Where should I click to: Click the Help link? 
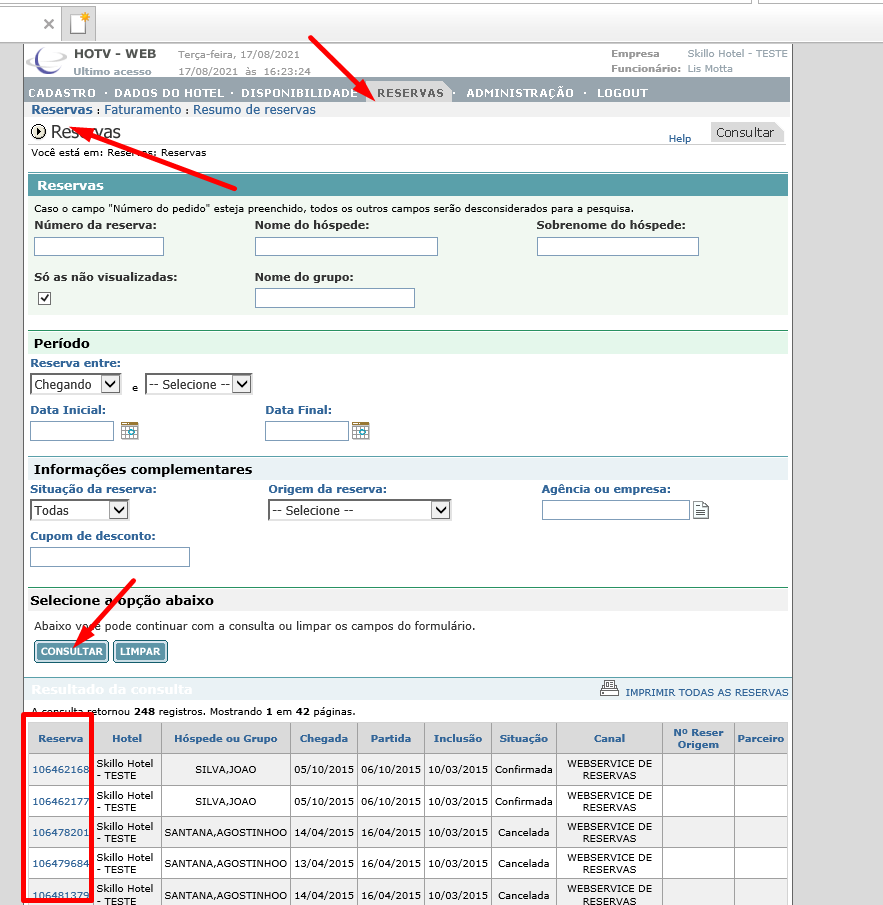click(680, 139)
